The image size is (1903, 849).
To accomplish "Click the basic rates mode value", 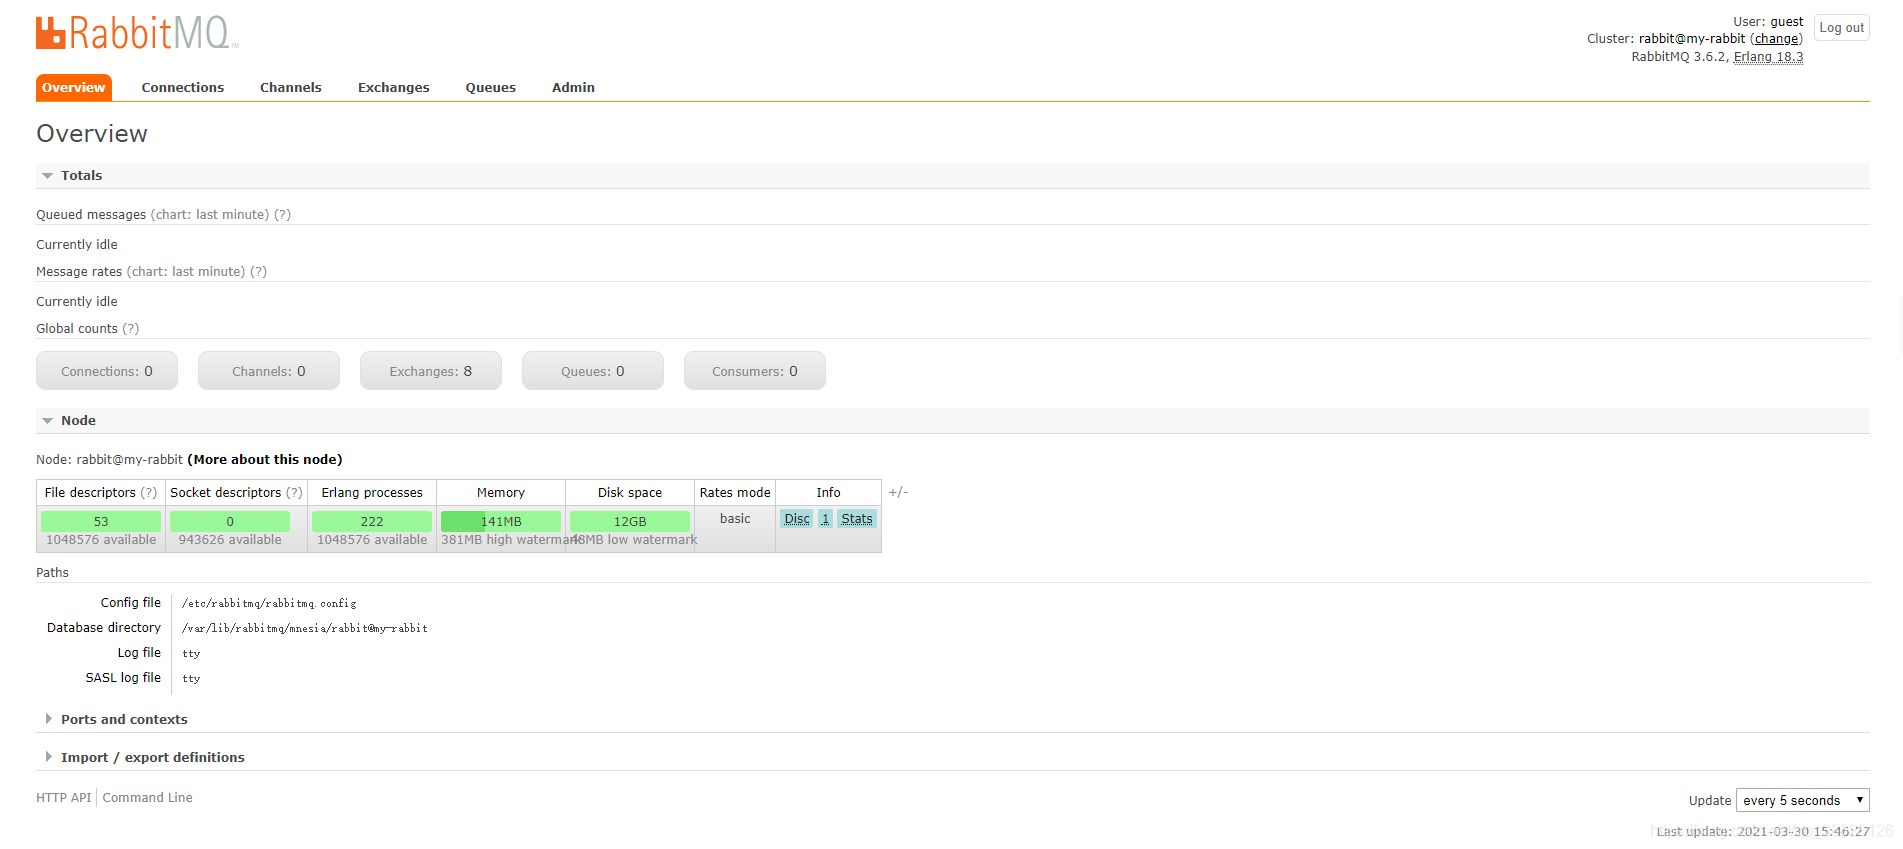I will pos(735,519).
